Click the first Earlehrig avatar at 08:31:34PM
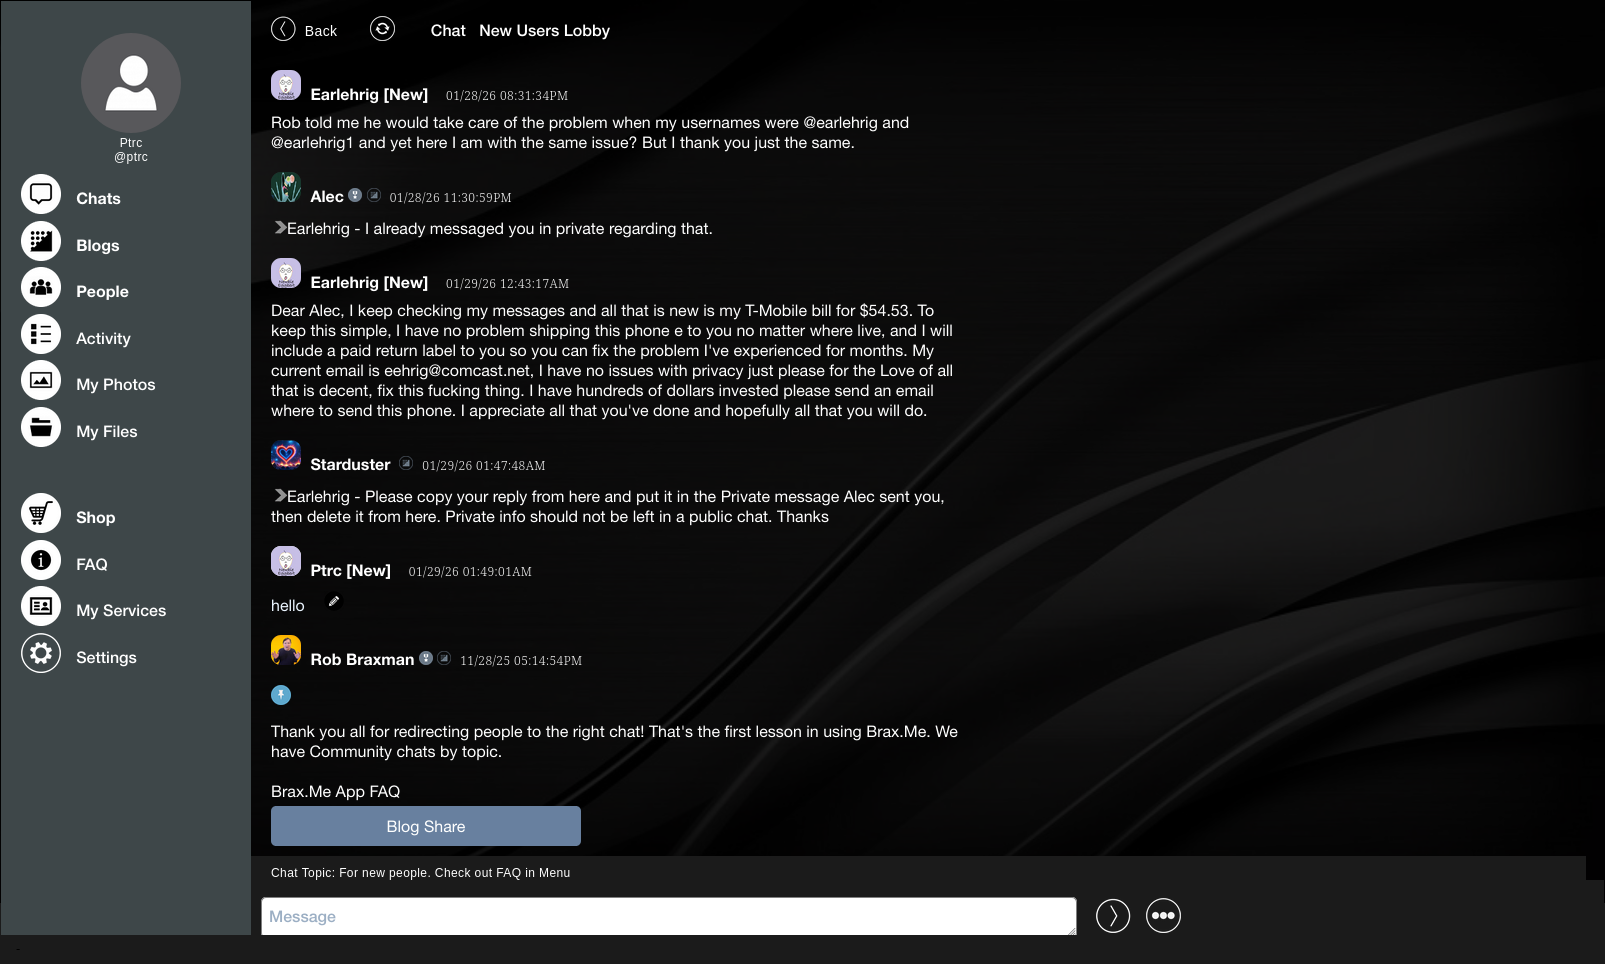The height and width of the screenshot is (964, 1605). [286, 85]
